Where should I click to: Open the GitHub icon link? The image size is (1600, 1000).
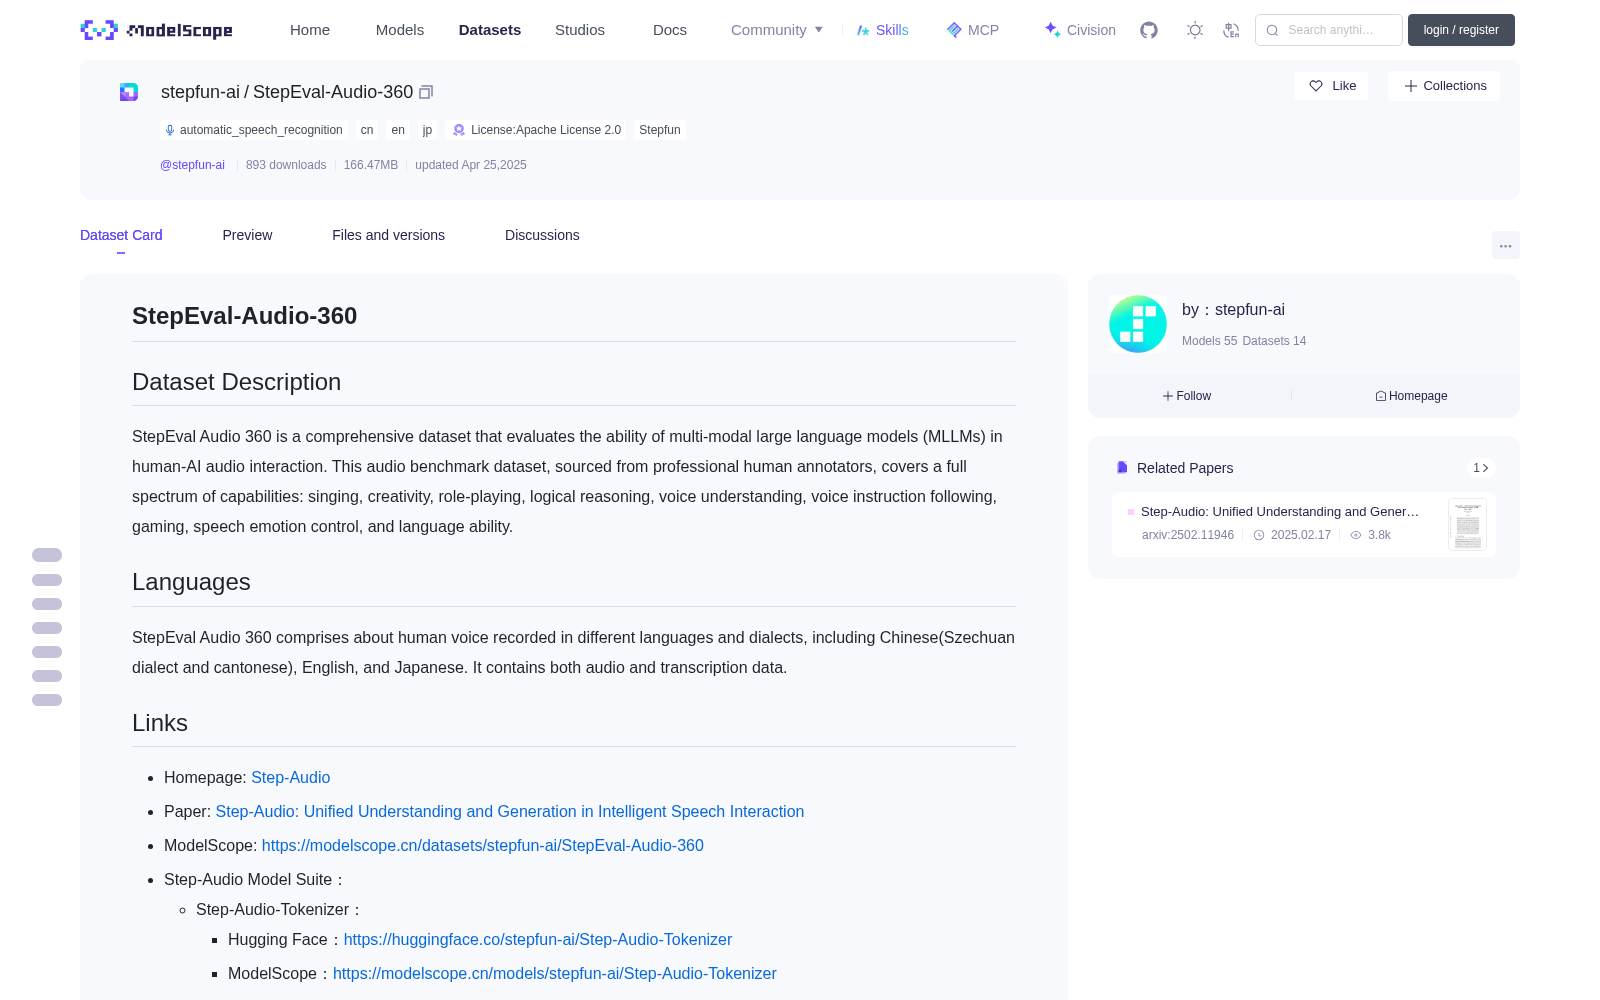(x=1149, y=30)
